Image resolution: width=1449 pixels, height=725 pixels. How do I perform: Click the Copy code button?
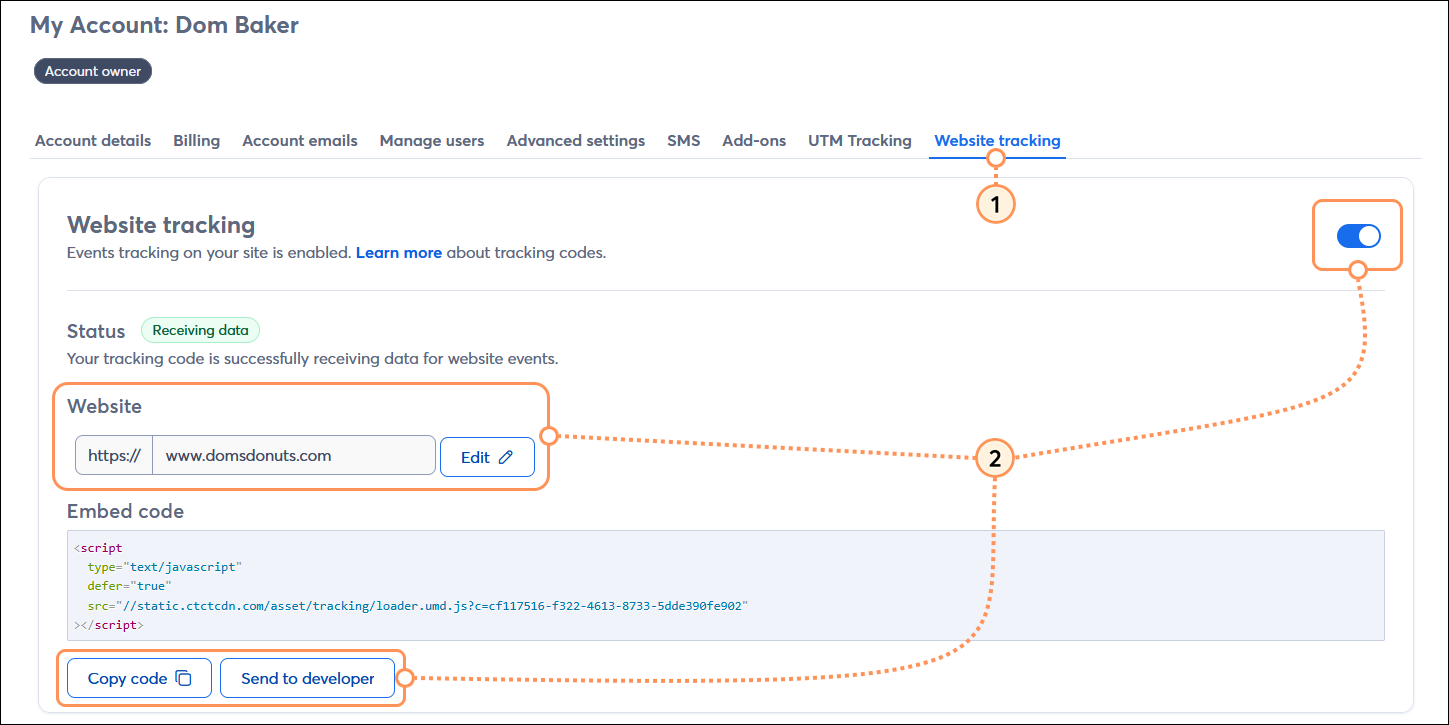[x=138, y=677]
